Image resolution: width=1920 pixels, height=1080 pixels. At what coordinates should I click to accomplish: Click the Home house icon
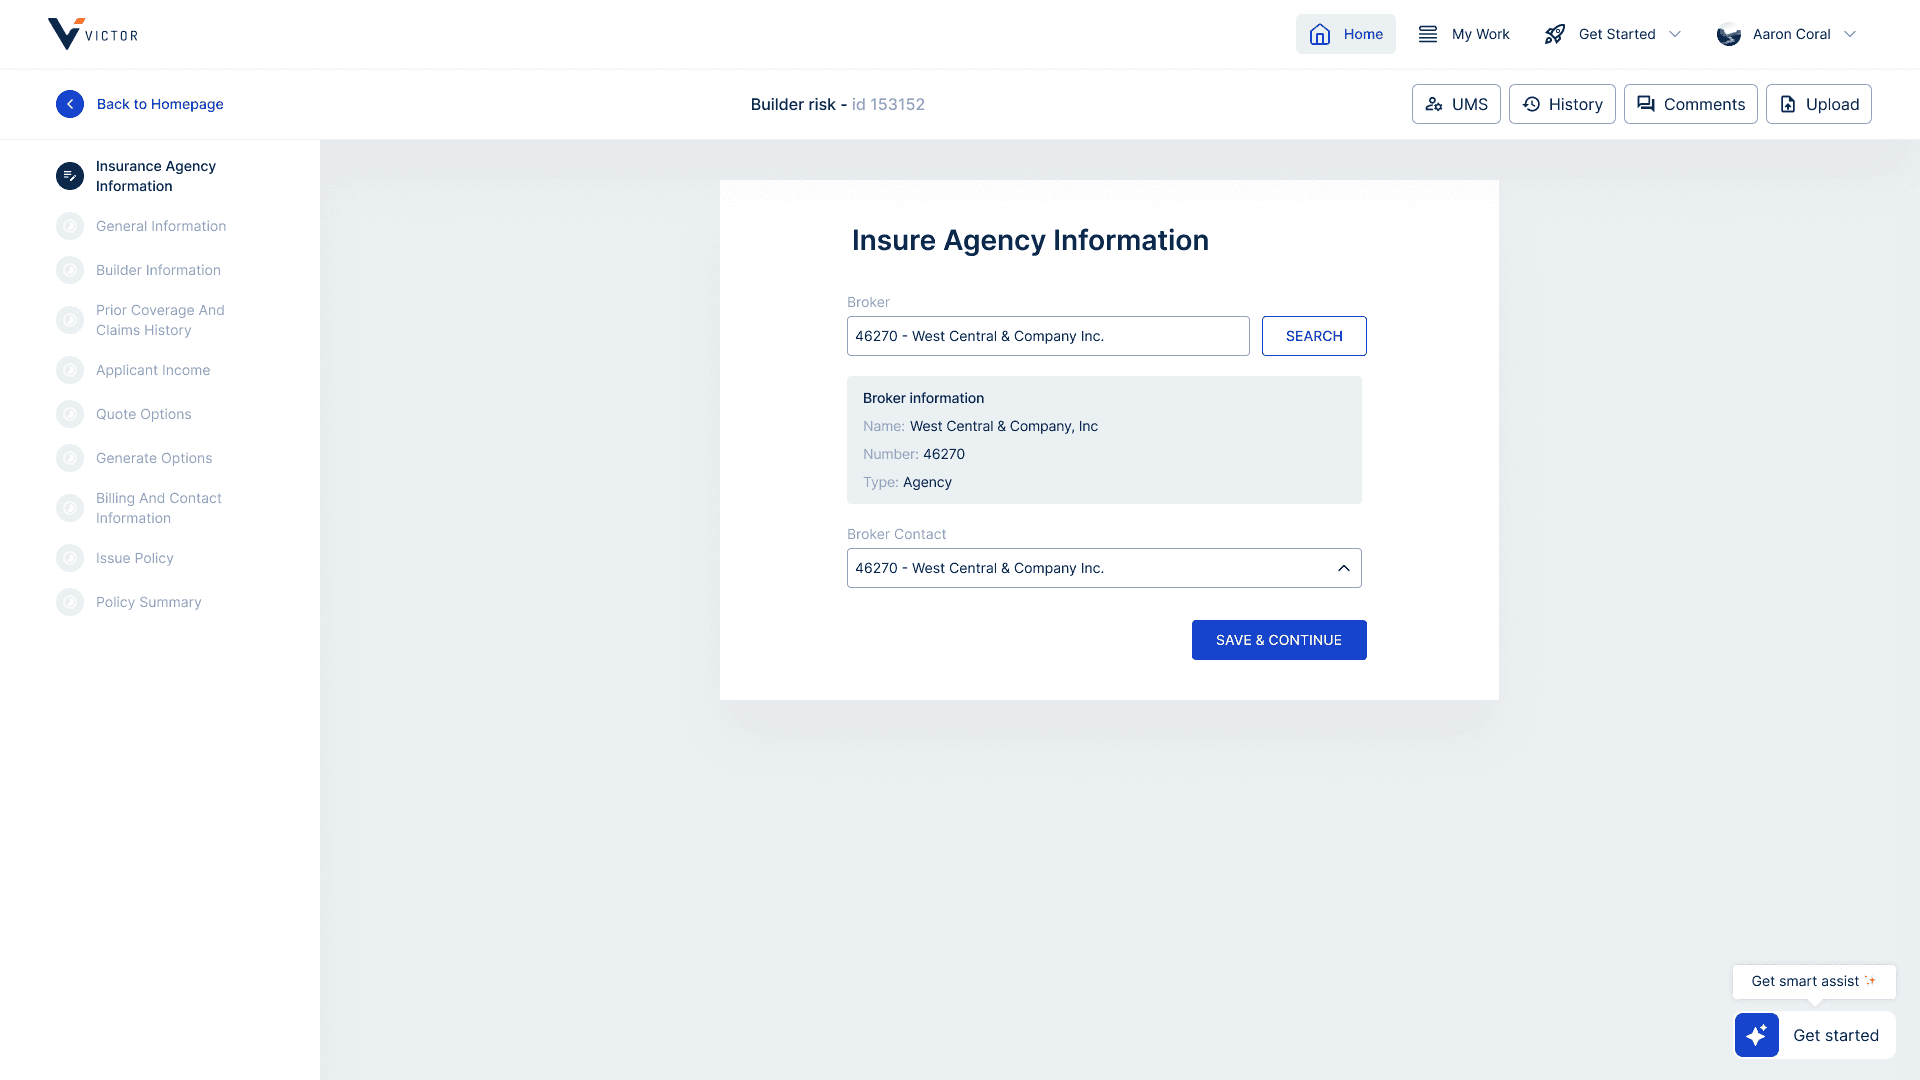[1320, 34]
